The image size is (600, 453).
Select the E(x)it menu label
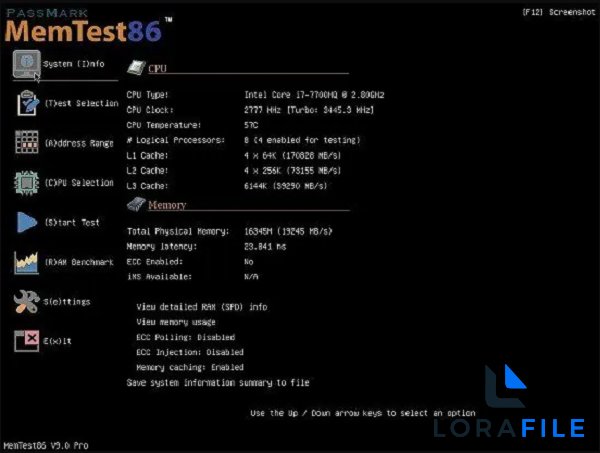pos(57,341)
